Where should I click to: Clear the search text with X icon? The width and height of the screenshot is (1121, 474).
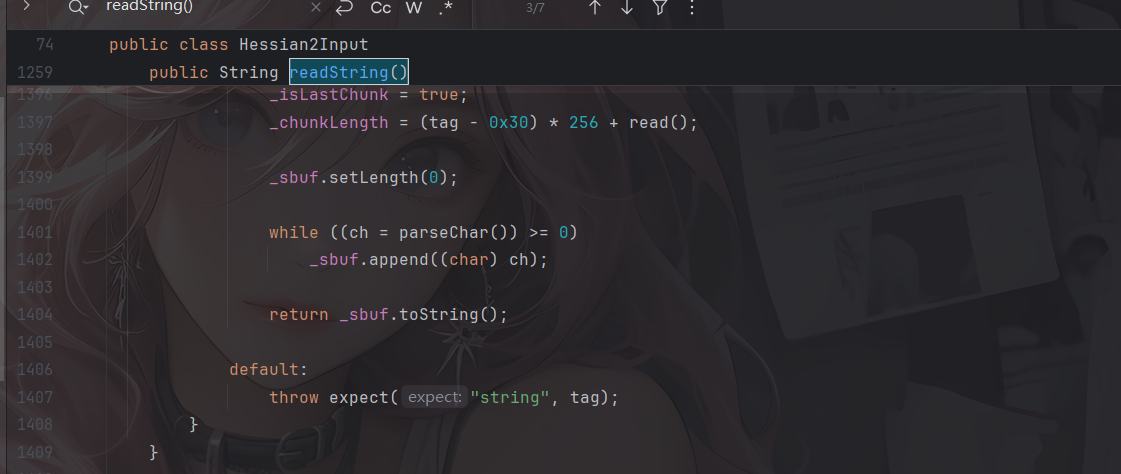pyautogui.click(x=316, y=7)
